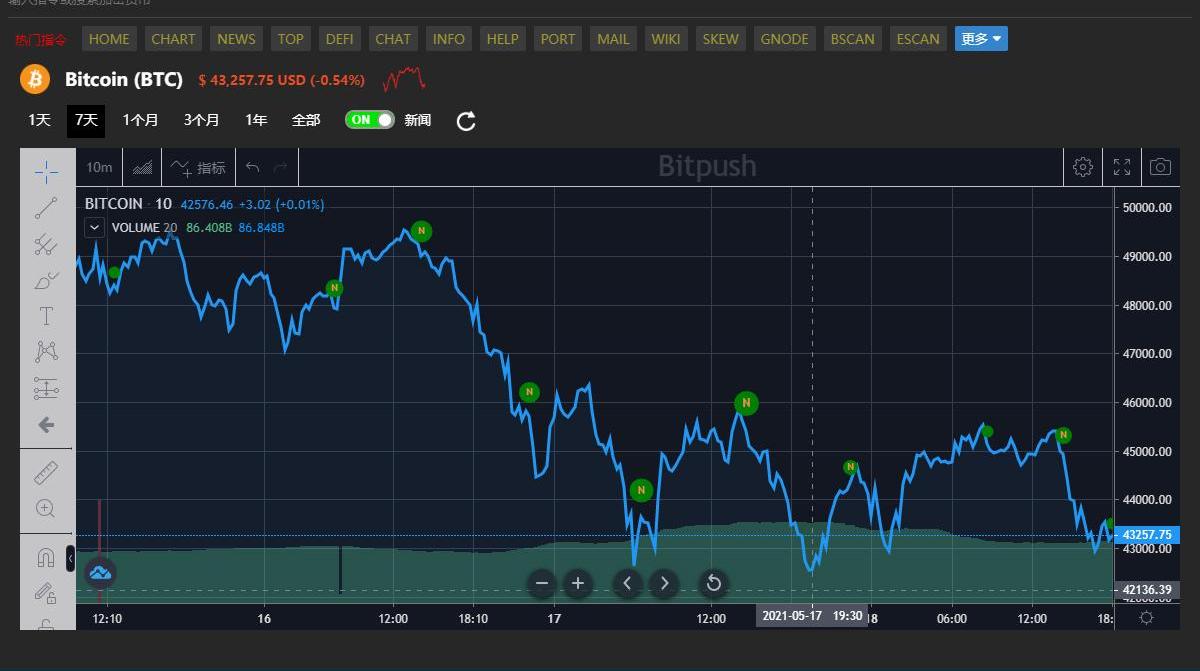
Task: Take a chart snapshot with camera icon
Action: click(1160, 167)
